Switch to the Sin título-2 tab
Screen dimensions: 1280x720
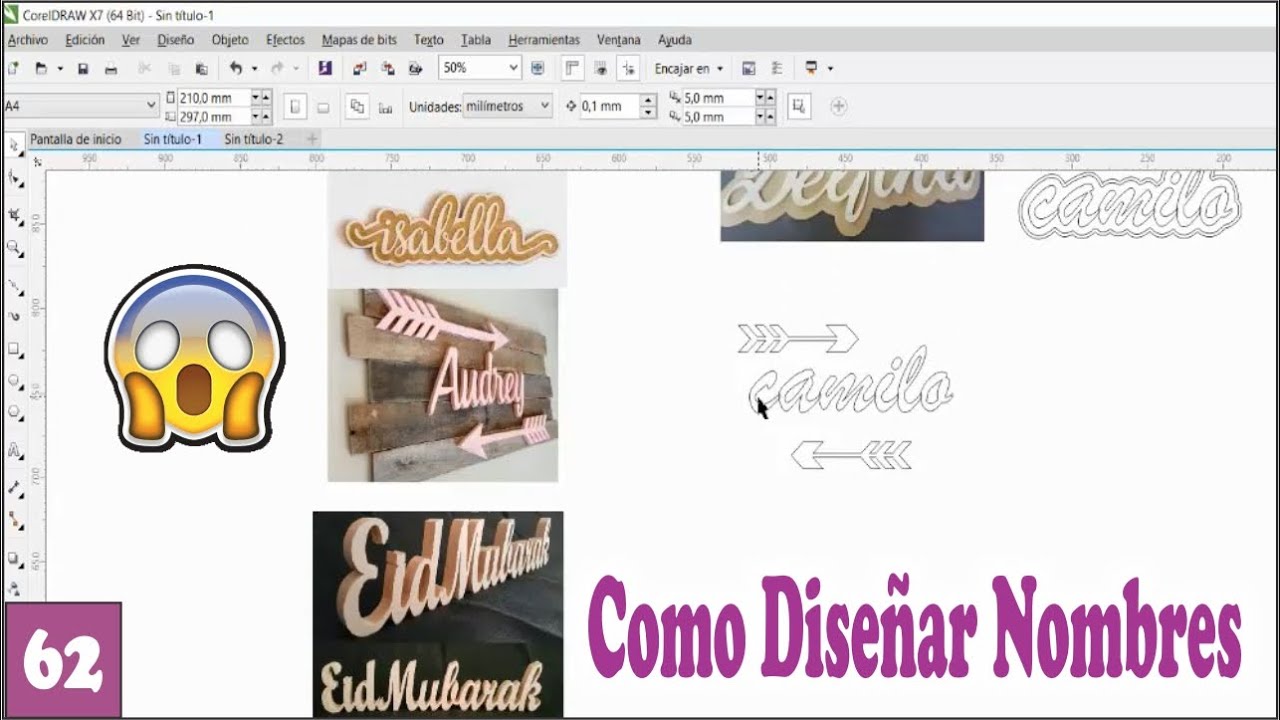(x=253, y=139)
